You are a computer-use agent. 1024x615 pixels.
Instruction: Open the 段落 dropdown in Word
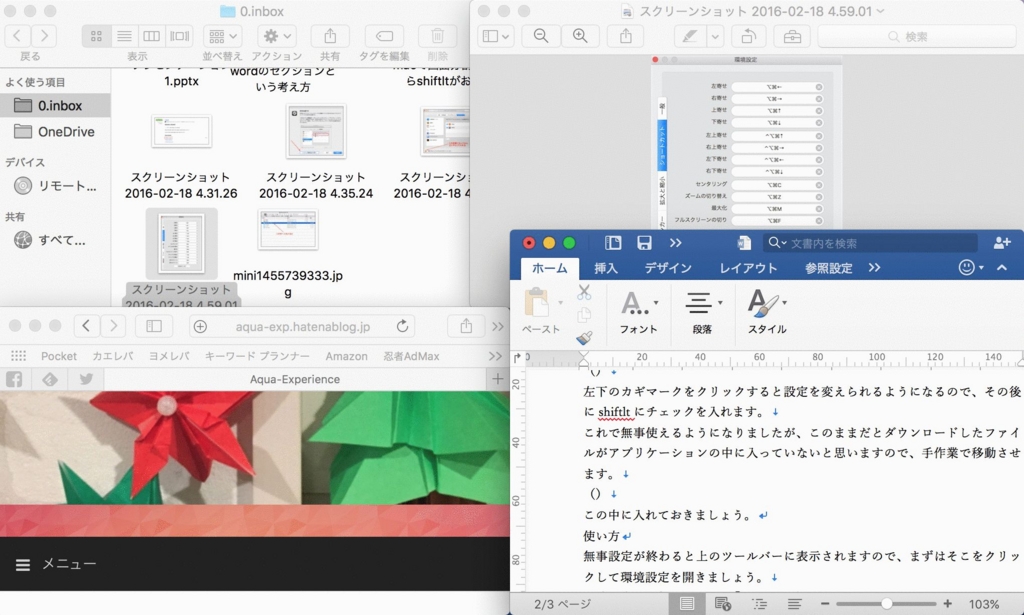click(x=703, y=312)
